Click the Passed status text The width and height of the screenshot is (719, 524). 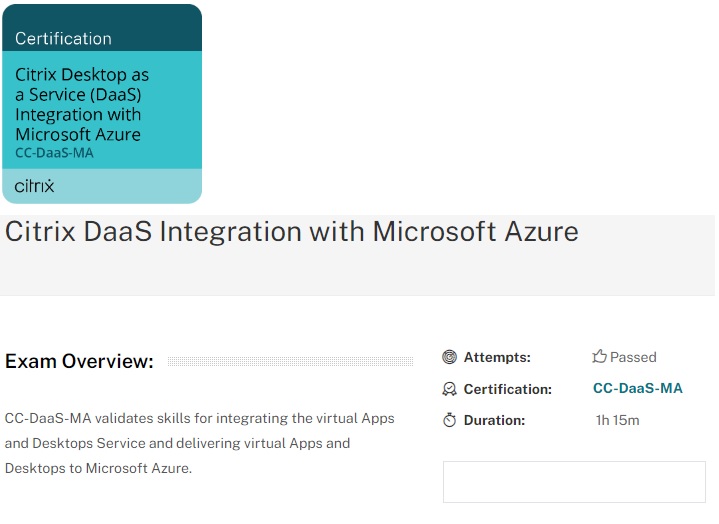click(x=633, y=357)
